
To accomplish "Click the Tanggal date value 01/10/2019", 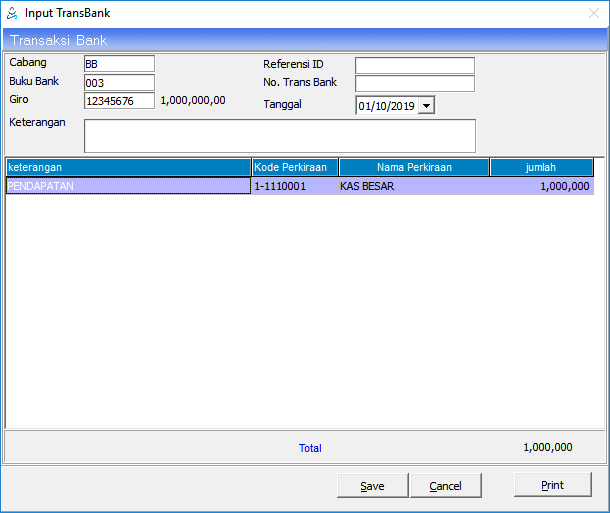I will 386,106.
